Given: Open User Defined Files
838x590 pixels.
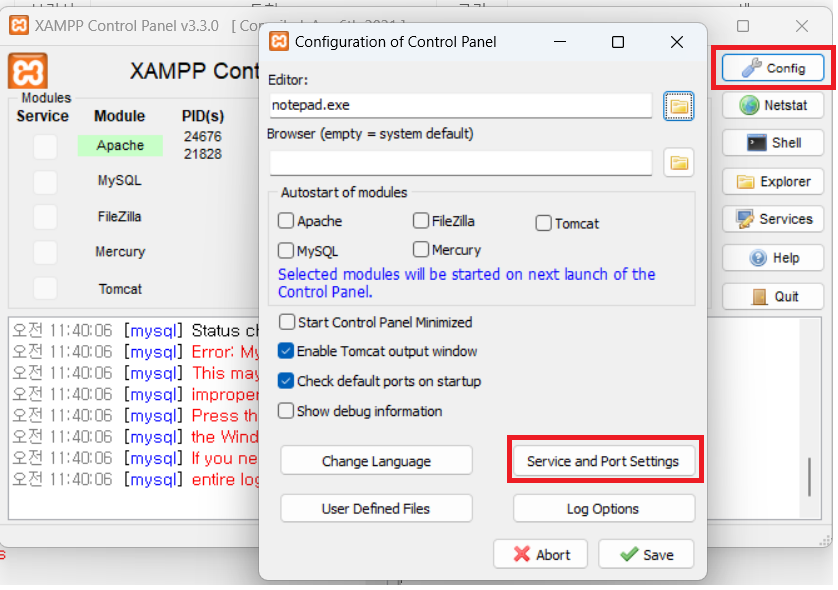Looking at the screenshot, I should point(376,508).
